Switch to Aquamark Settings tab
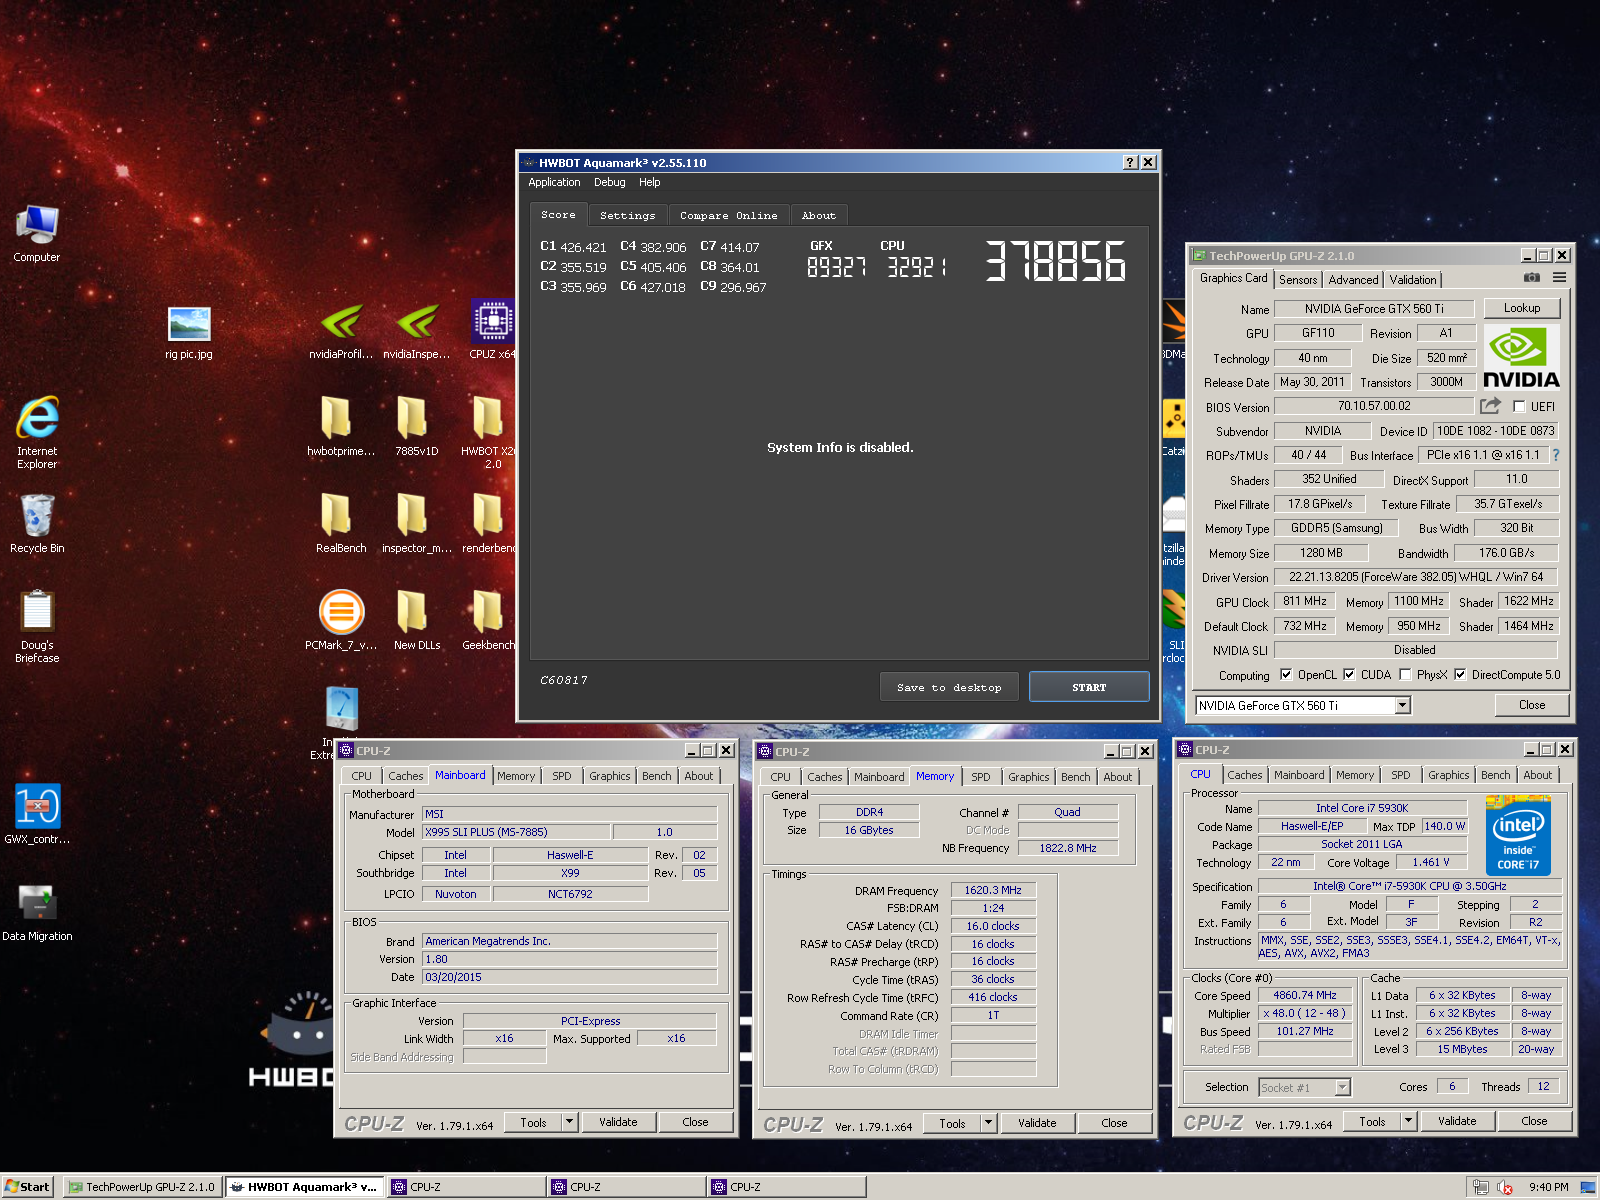Screen dimensions: 1600x1200 [627, 215]
